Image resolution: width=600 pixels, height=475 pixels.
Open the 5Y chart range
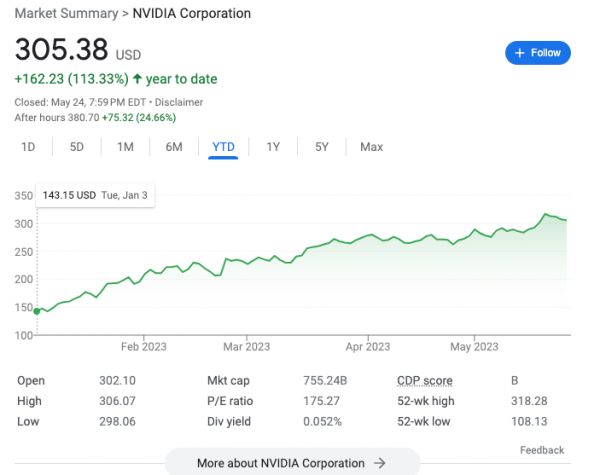(x=321, y=147)
